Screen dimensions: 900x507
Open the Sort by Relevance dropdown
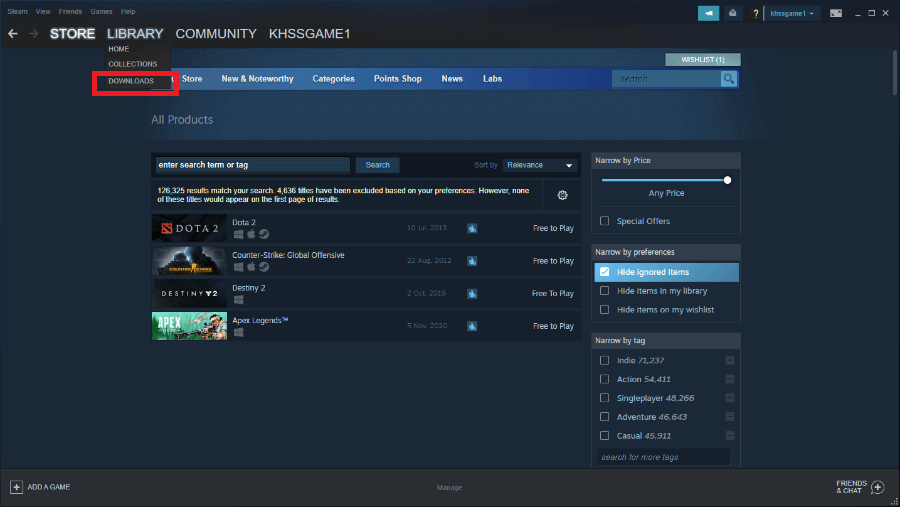540,165
